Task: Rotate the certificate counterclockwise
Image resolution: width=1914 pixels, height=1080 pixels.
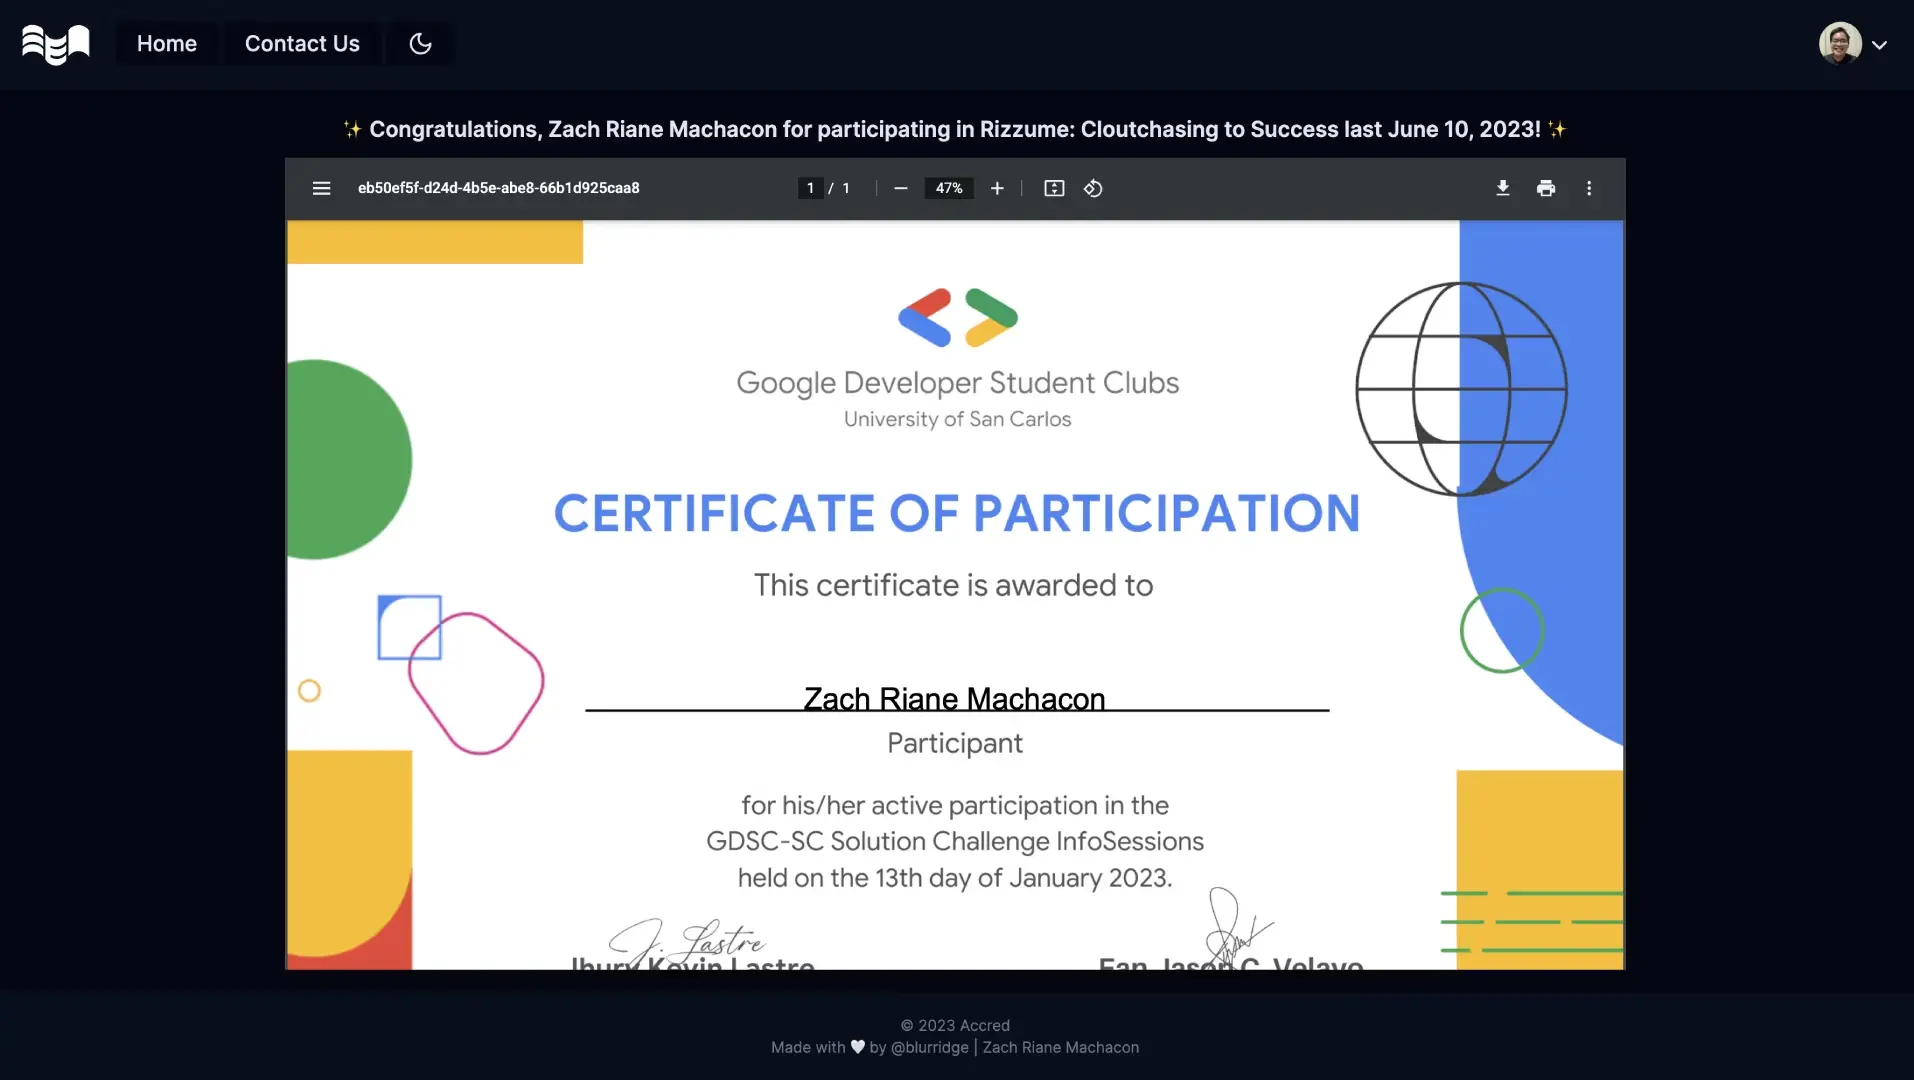Action: [1093, 188]
